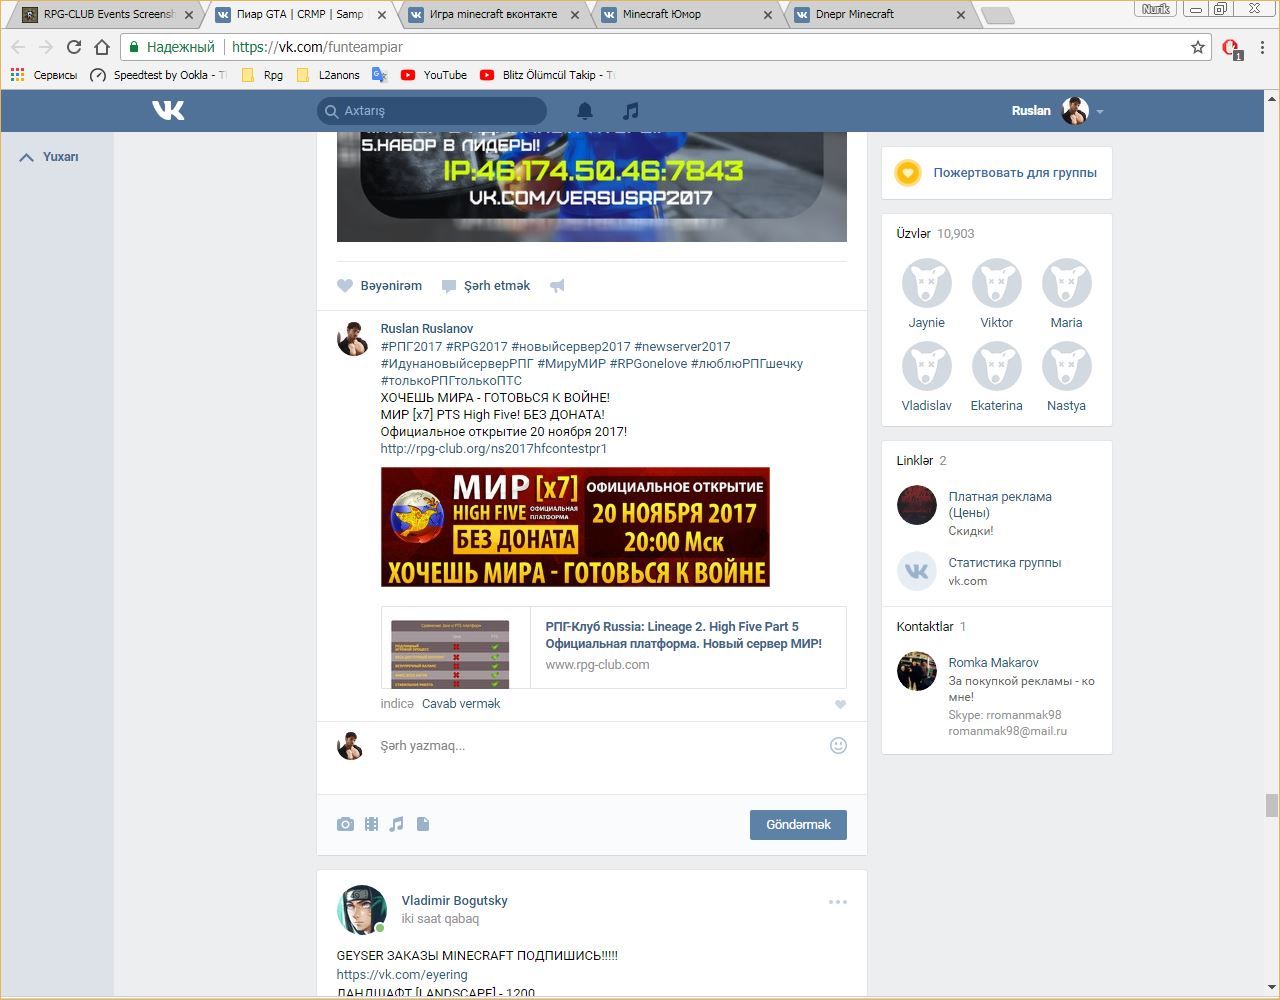Open Blitz Ölümcül Takip bookmark

pos(547,75)
